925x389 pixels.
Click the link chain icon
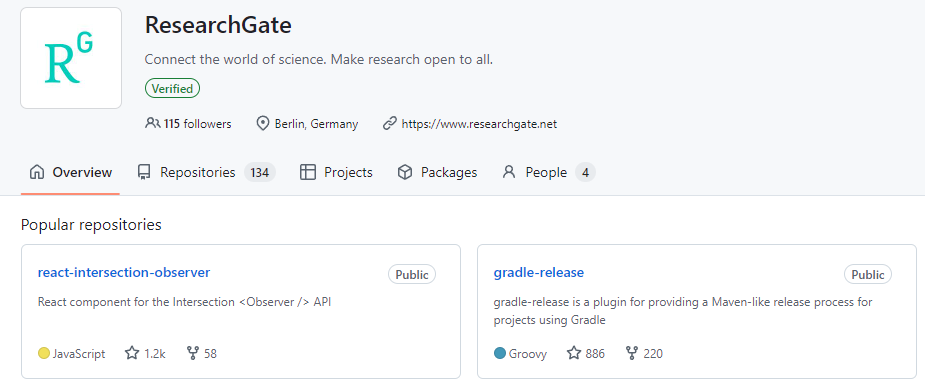[389, 124]
